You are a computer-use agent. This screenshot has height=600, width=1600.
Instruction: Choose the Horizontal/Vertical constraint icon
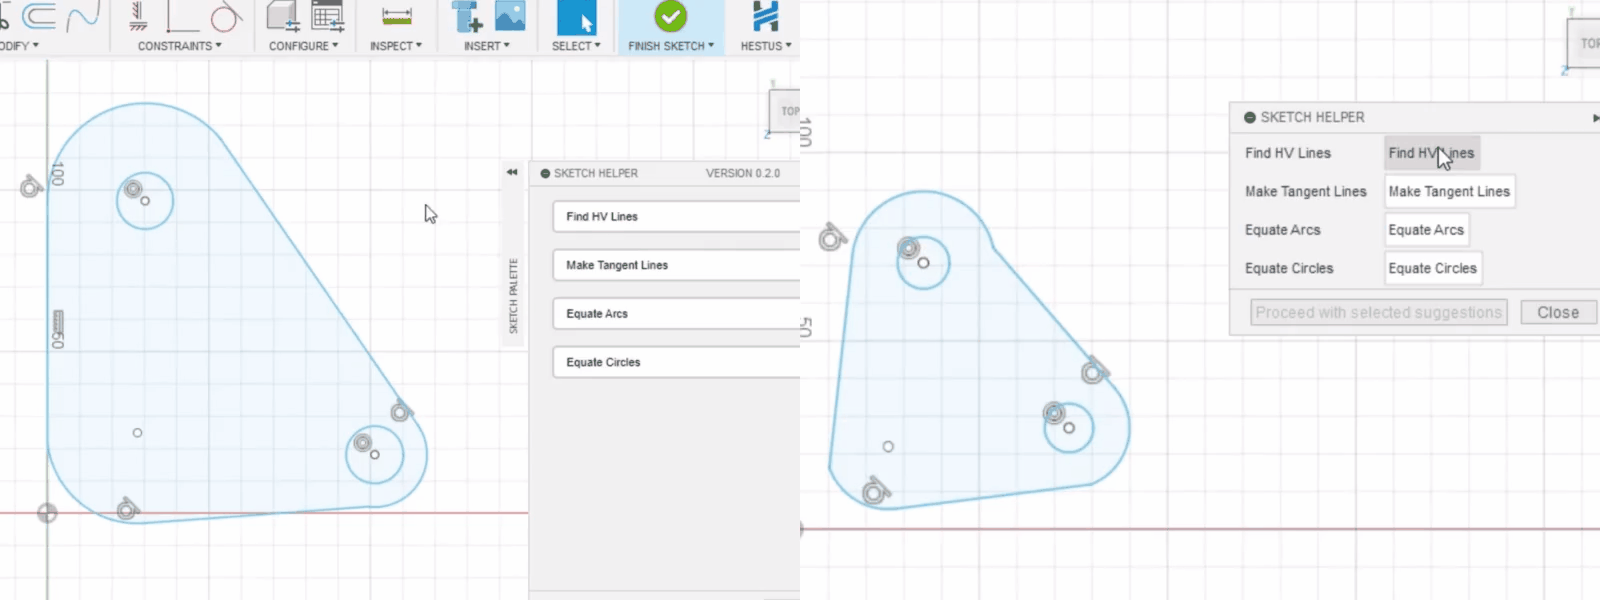tap(182, 16)
